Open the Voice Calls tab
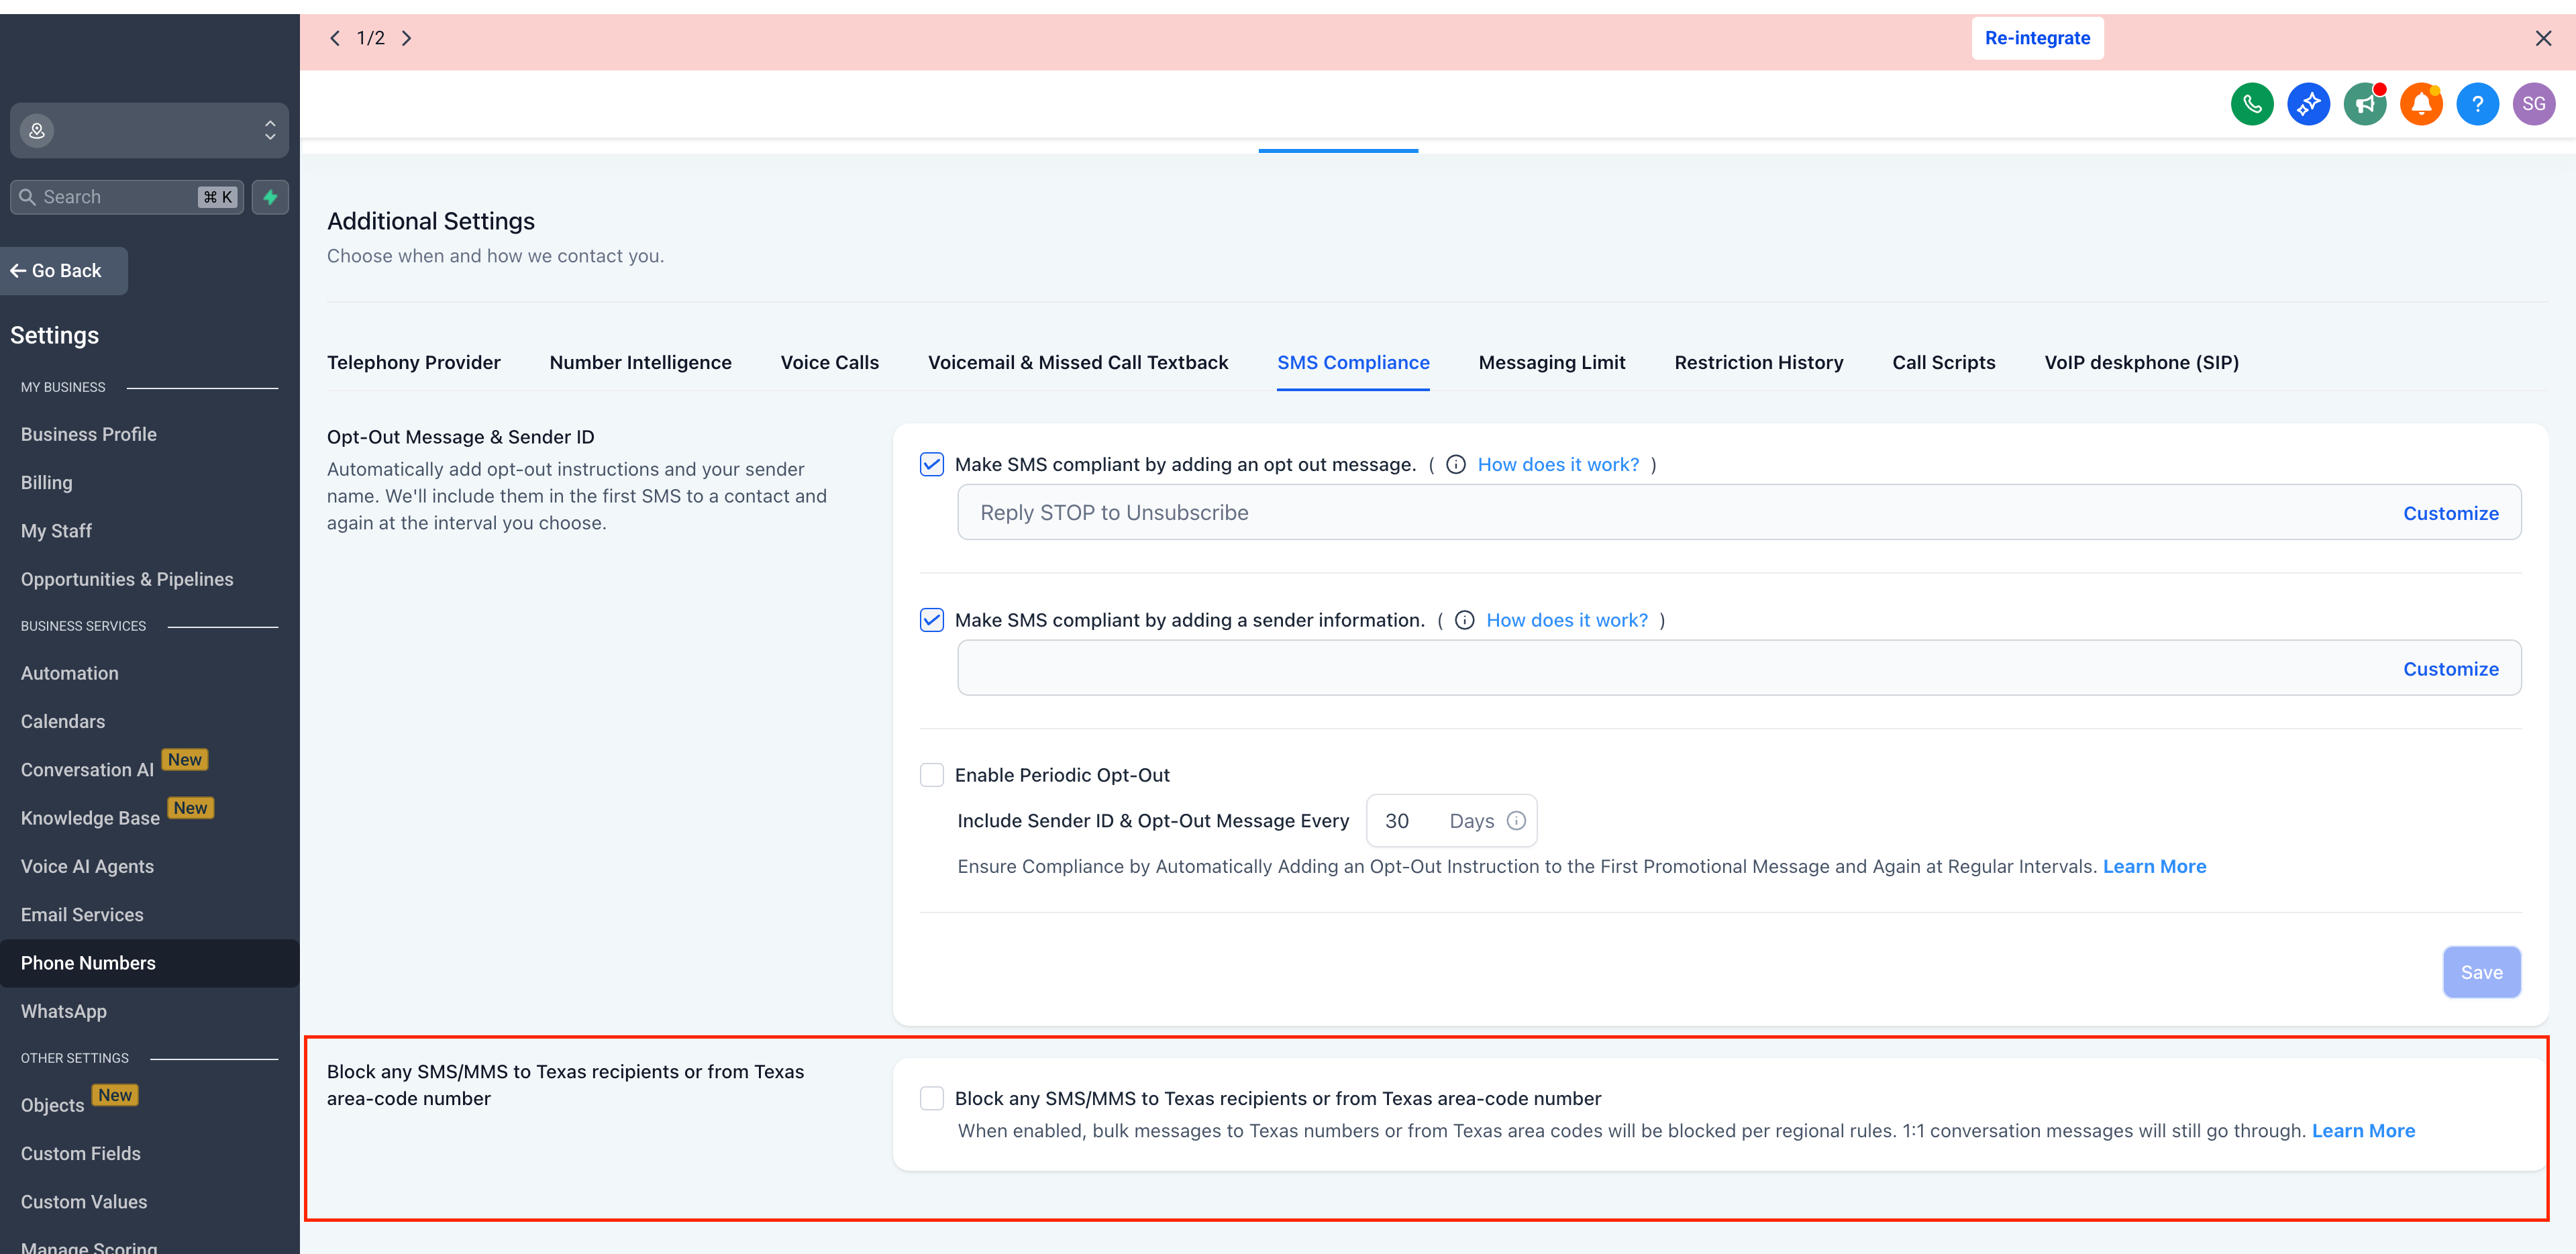The height and width of the screenshot is (1254, 2576). pyautogui.click(x=829, y=362)
